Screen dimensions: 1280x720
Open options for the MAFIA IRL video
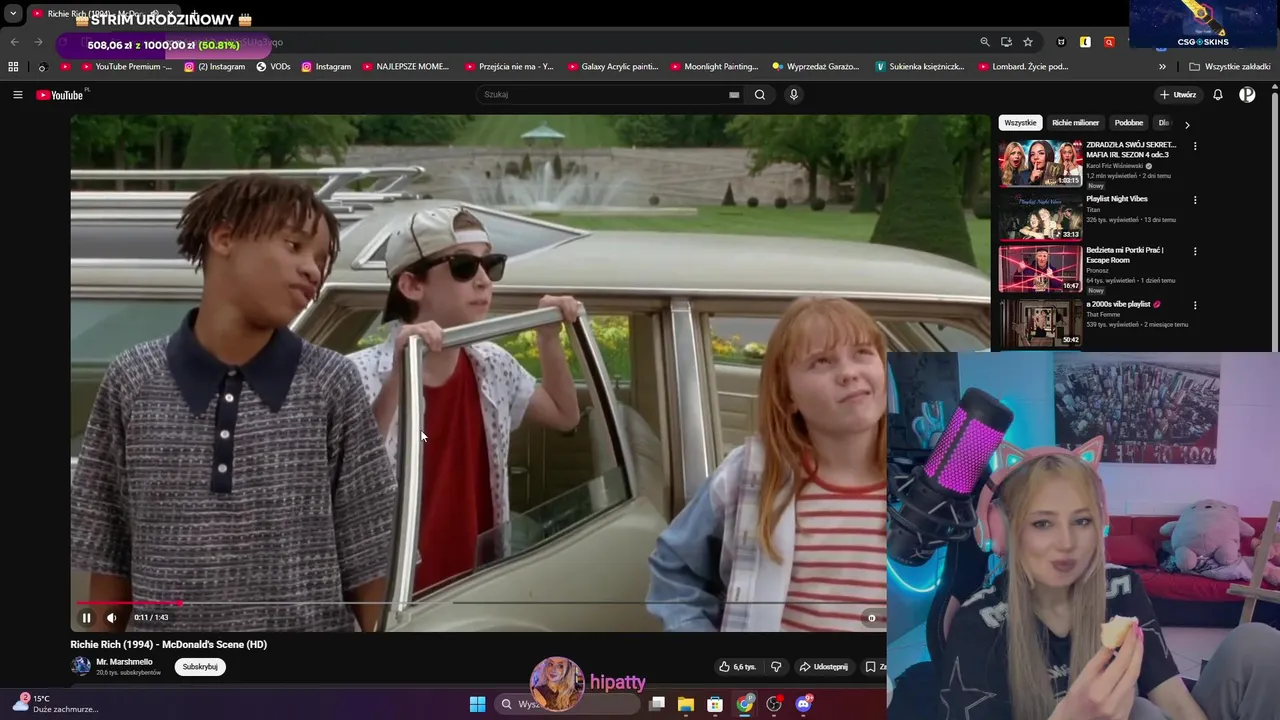tap(1195, 147)
